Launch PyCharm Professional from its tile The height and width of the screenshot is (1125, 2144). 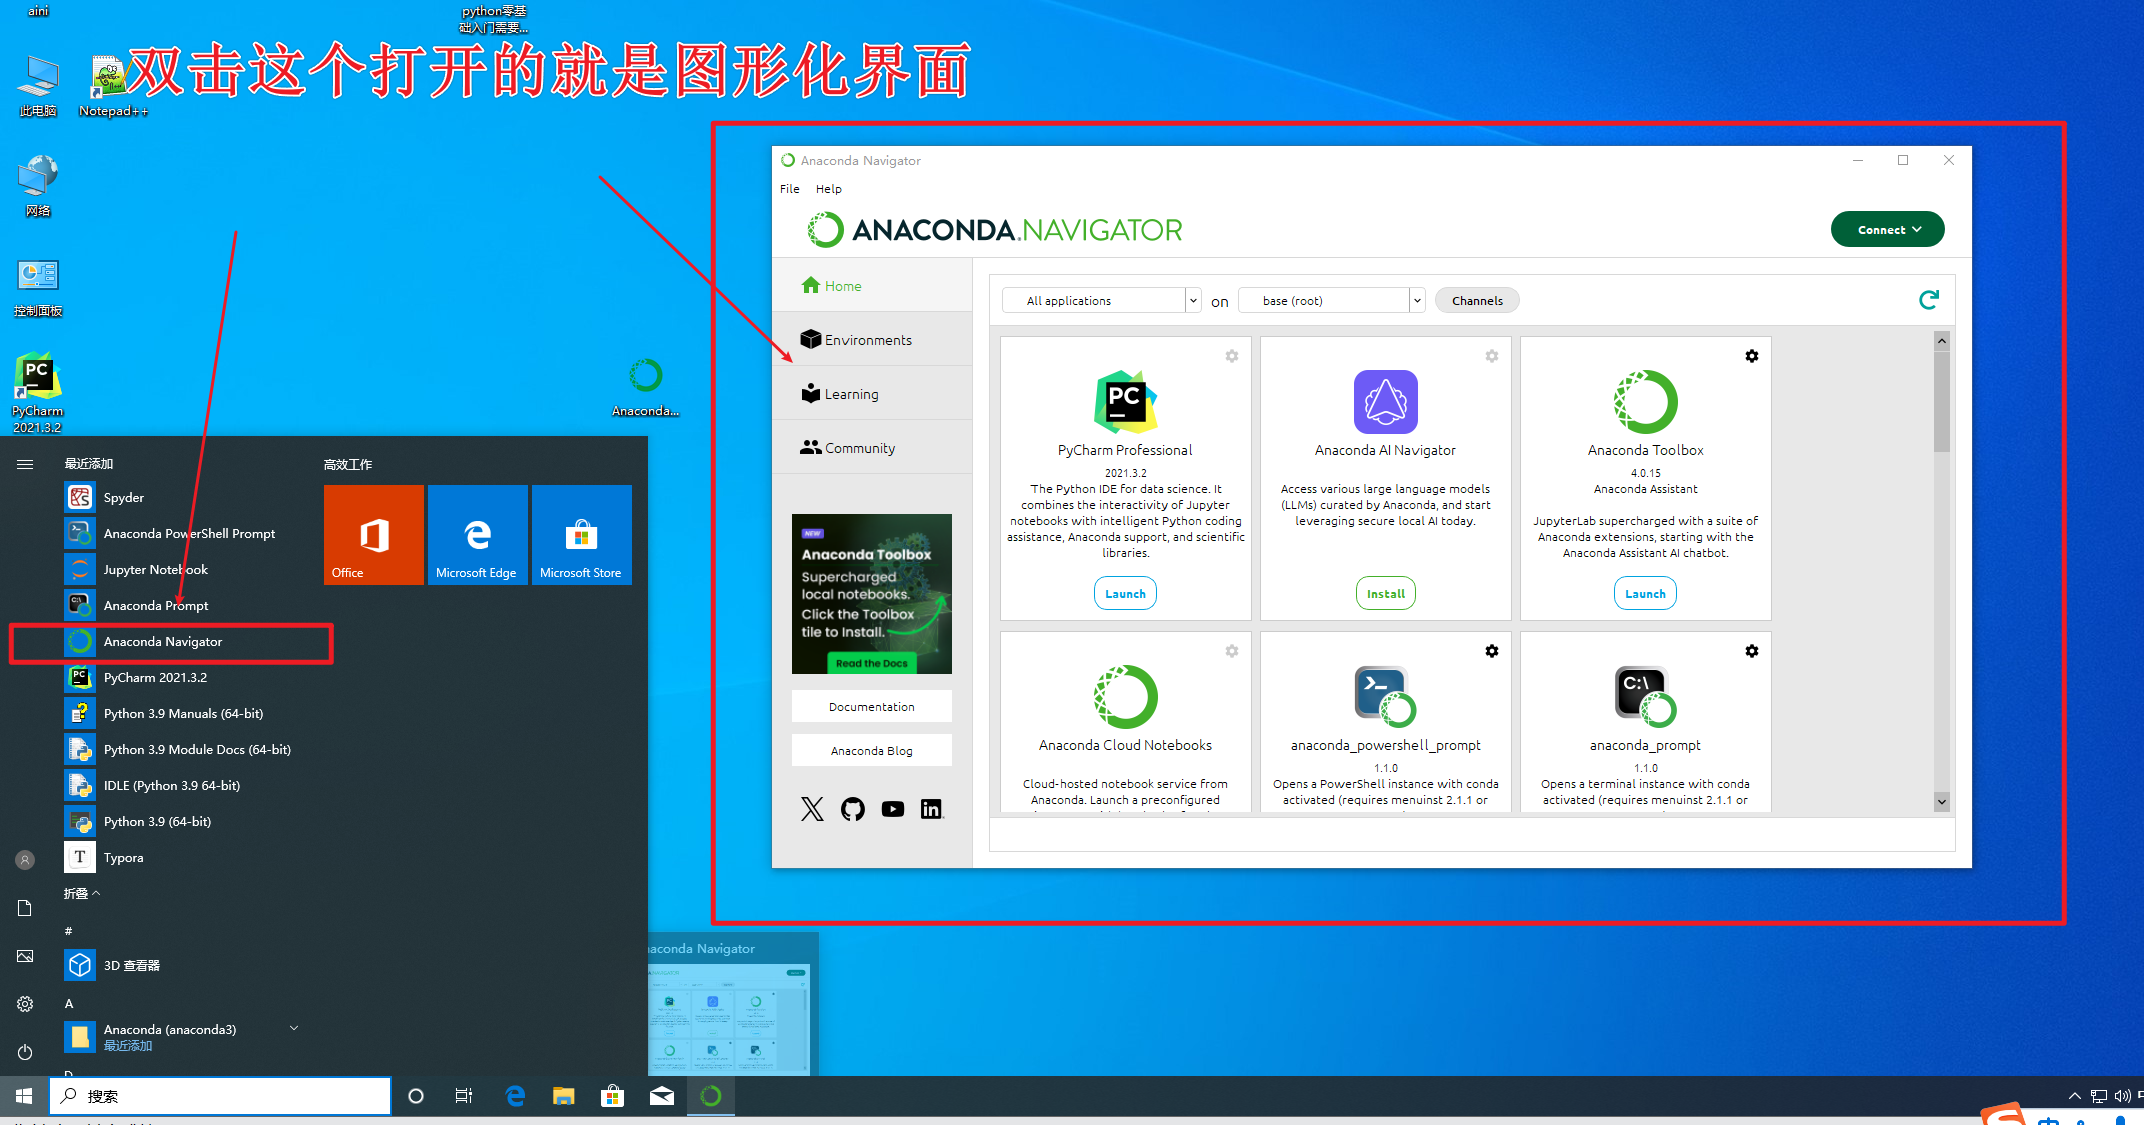(x=1125, y=593)
